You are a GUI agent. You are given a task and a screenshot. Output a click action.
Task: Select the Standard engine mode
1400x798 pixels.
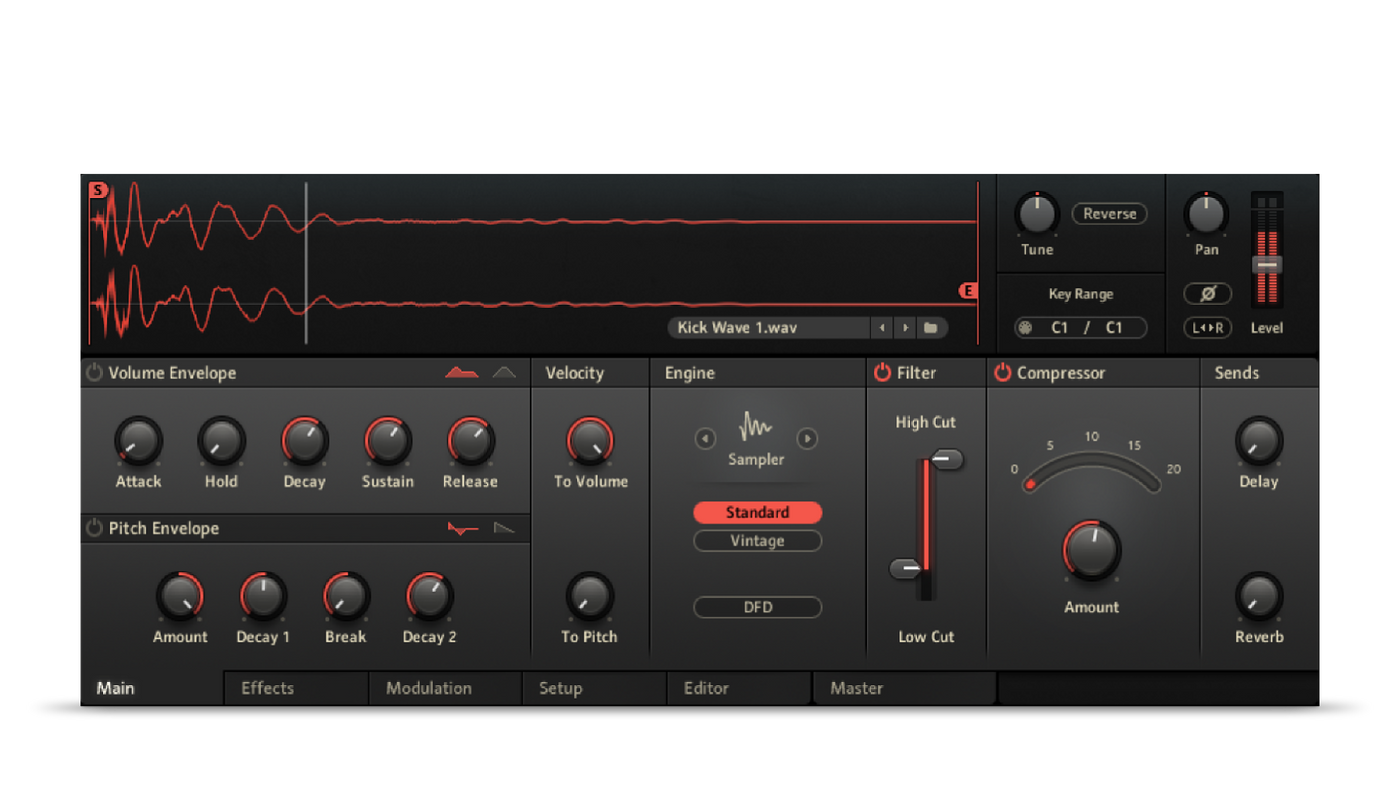pyautogui.click(x=757, y=513)
